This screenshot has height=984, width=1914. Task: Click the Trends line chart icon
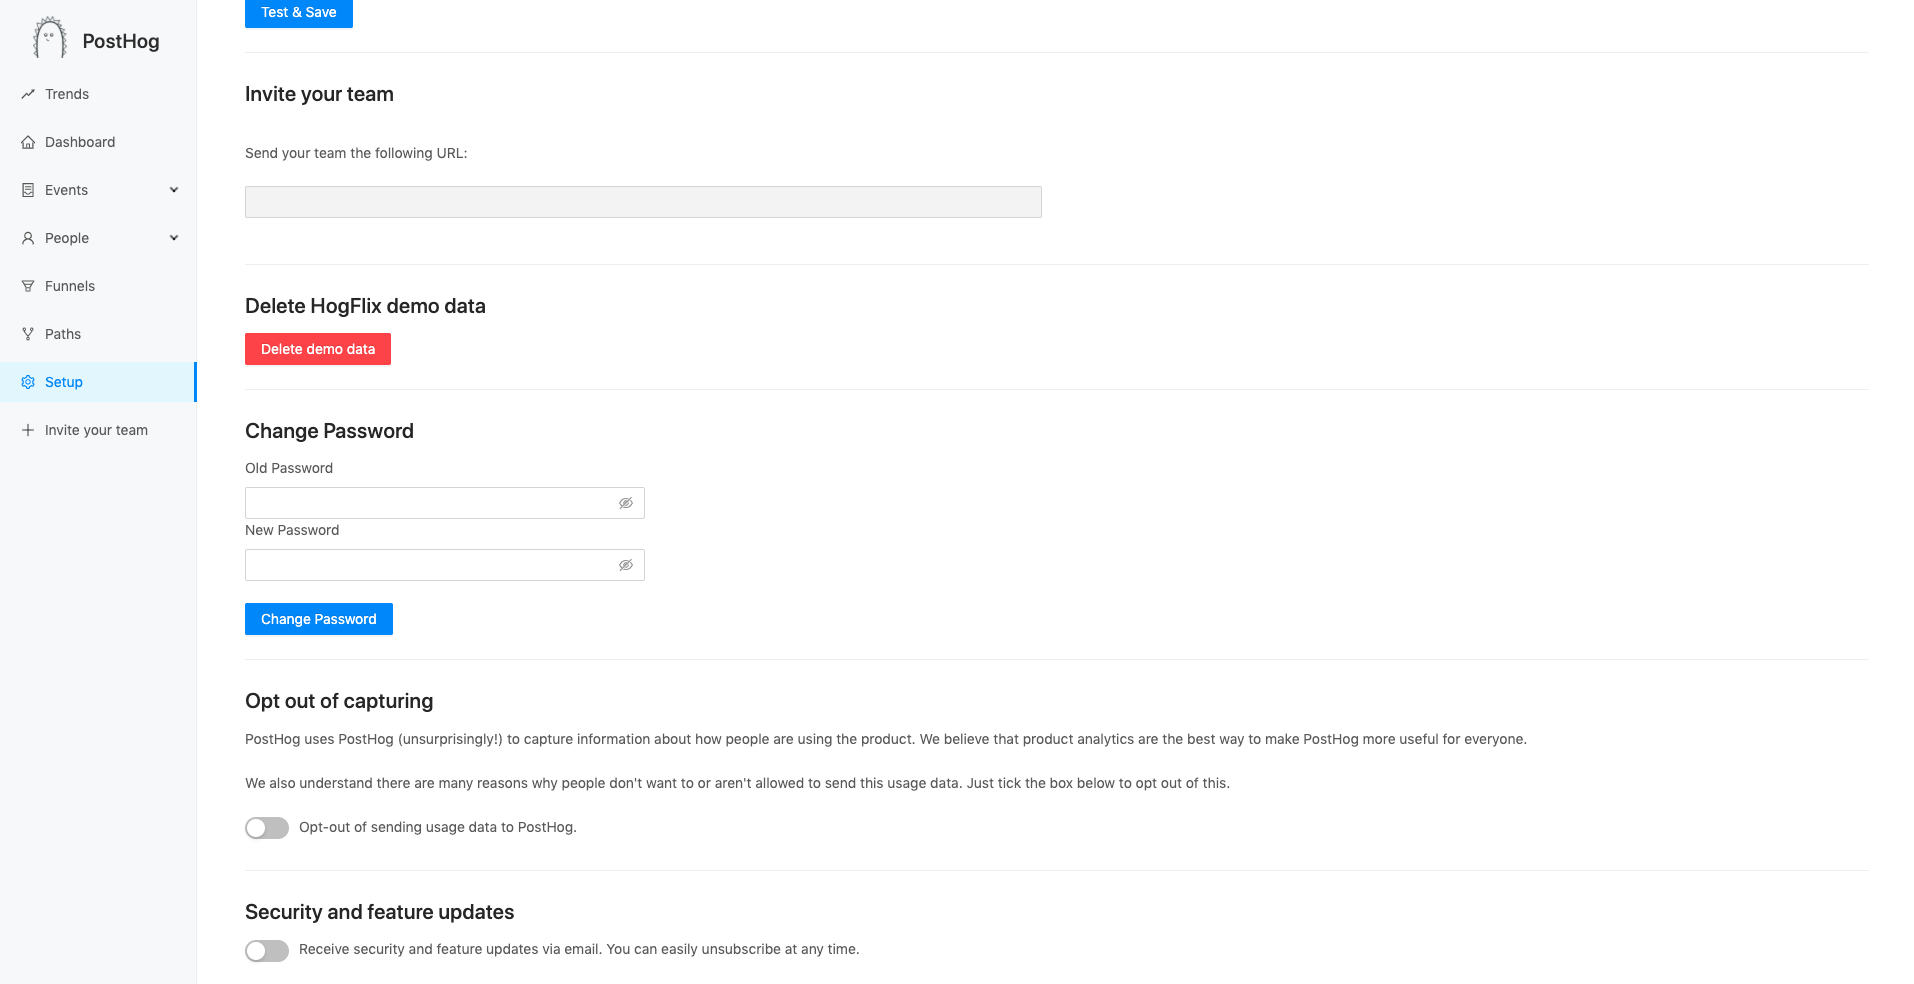(x=28, y=94)
